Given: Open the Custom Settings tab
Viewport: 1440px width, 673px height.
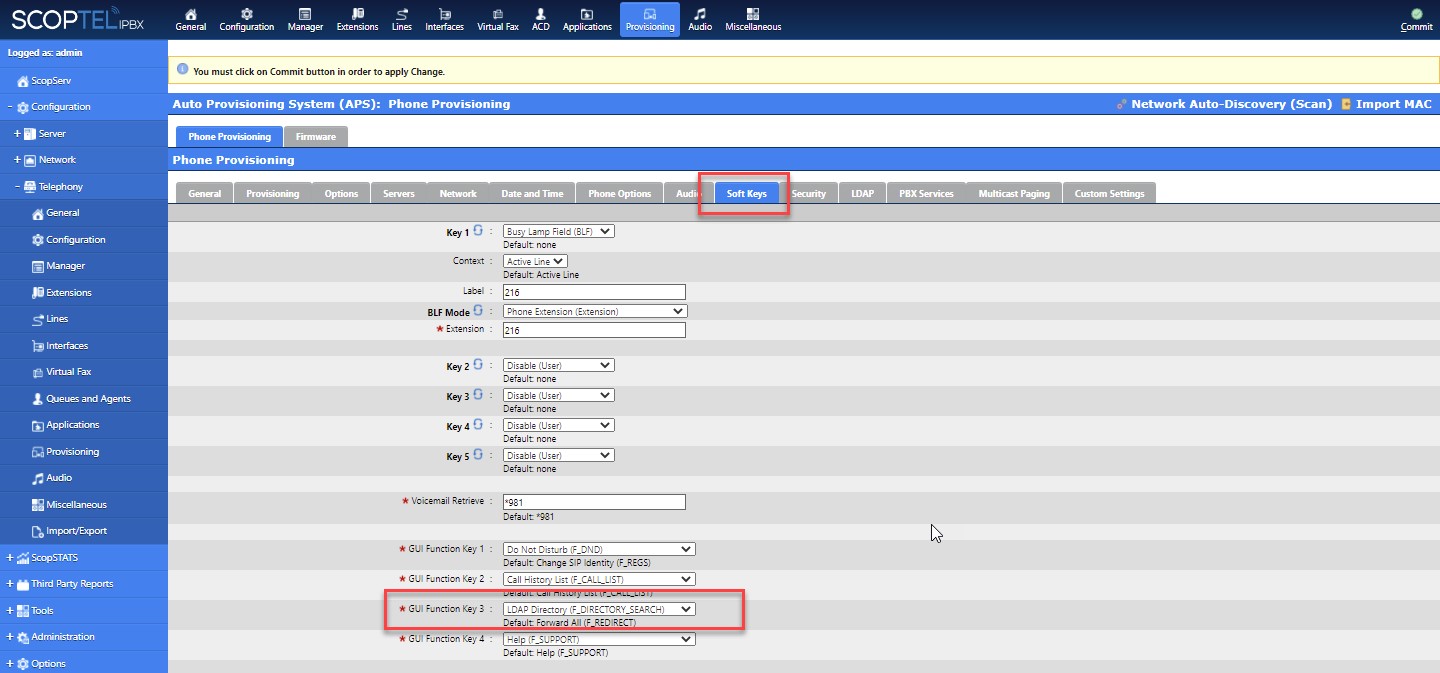Looking at the screenshot, I should click(x=1109, y=193).
